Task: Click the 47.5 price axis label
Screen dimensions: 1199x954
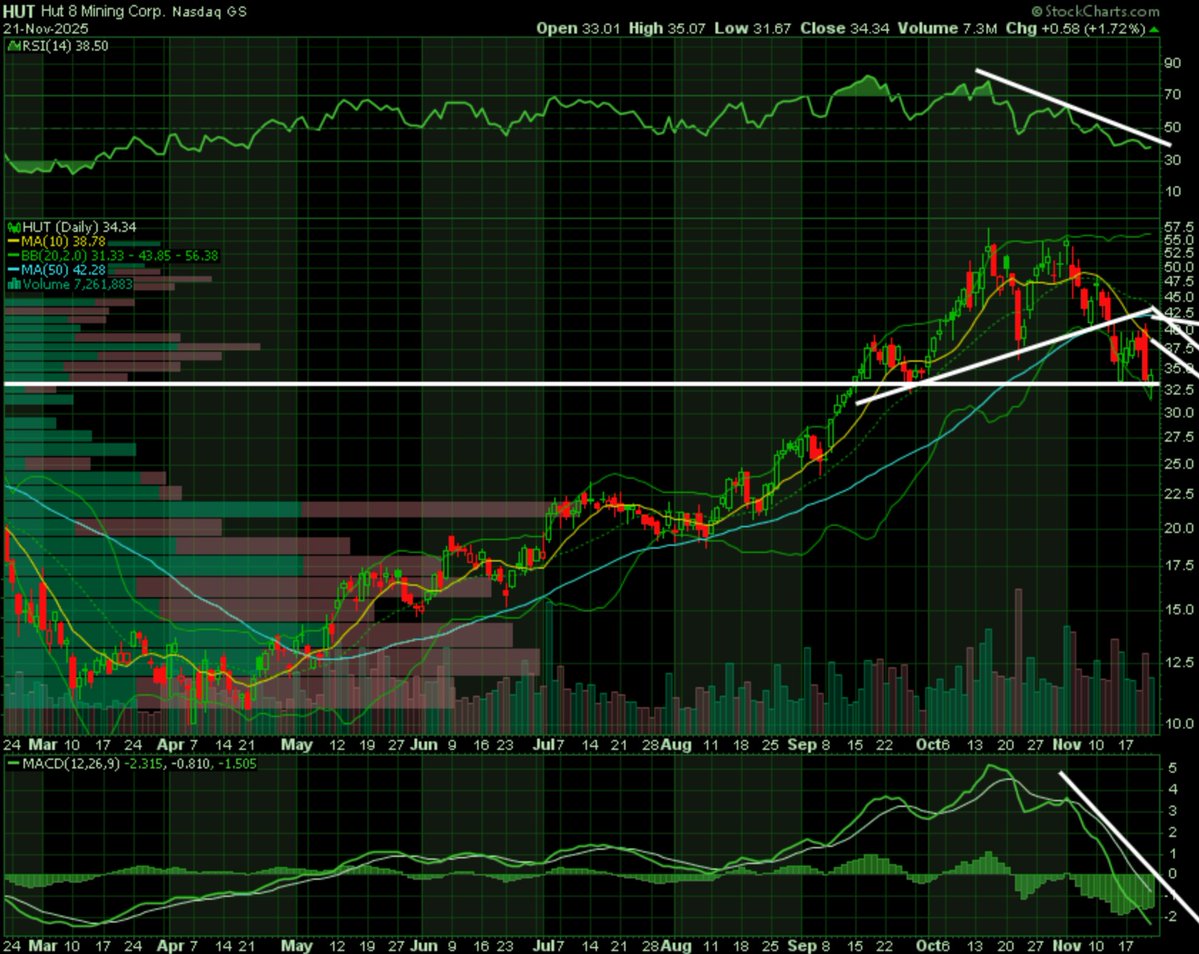Action: (x=1178, y=281)
